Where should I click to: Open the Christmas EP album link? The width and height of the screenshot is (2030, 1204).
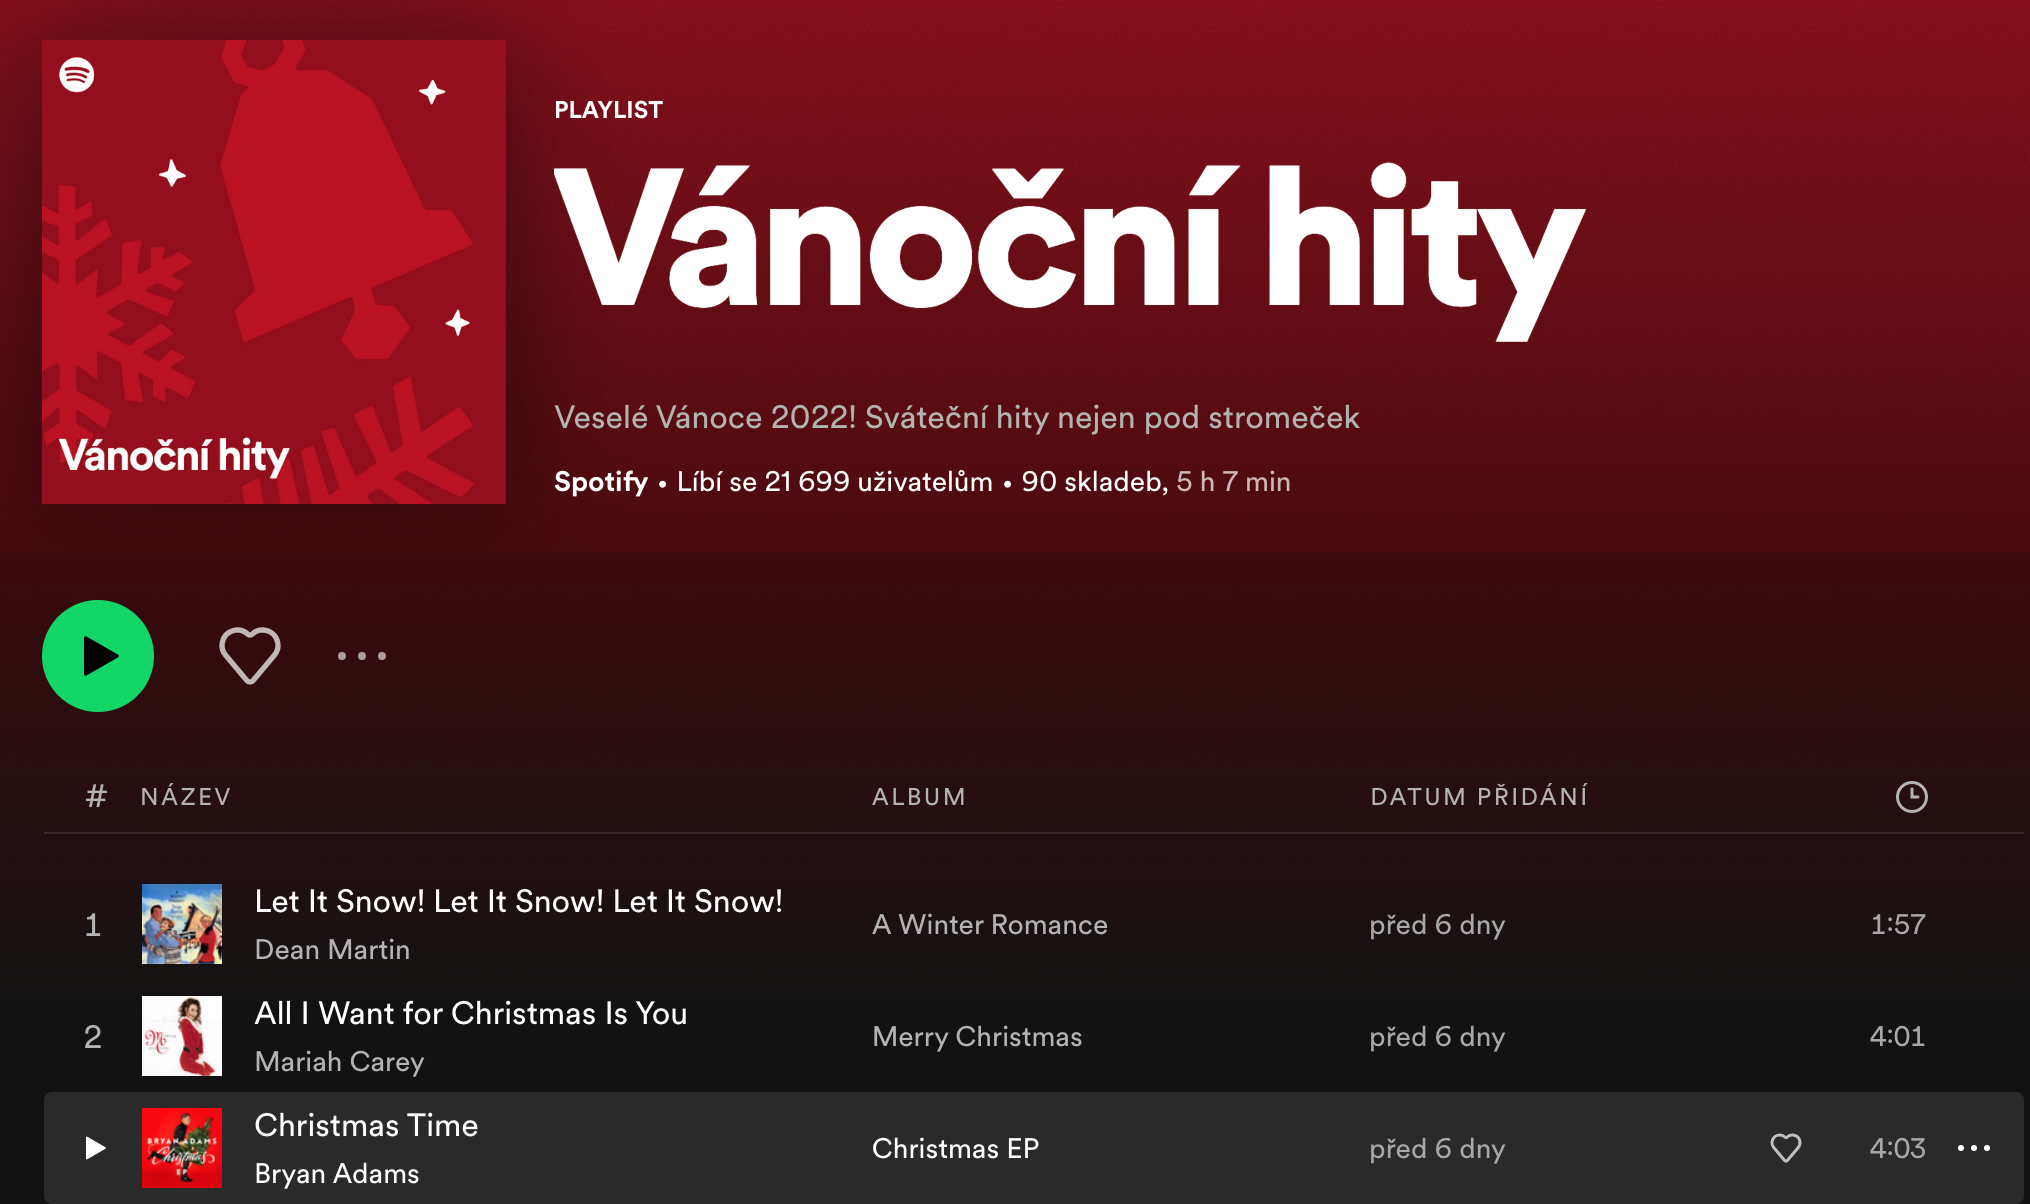coord(955,1149)
